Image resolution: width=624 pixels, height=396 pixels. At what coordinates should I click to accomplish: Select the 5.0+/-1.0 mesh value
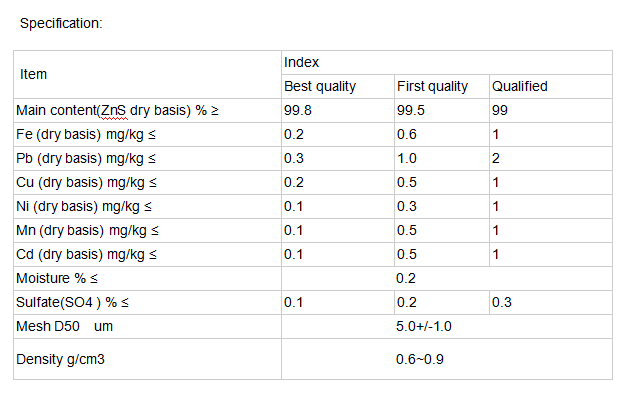point(424,326)
